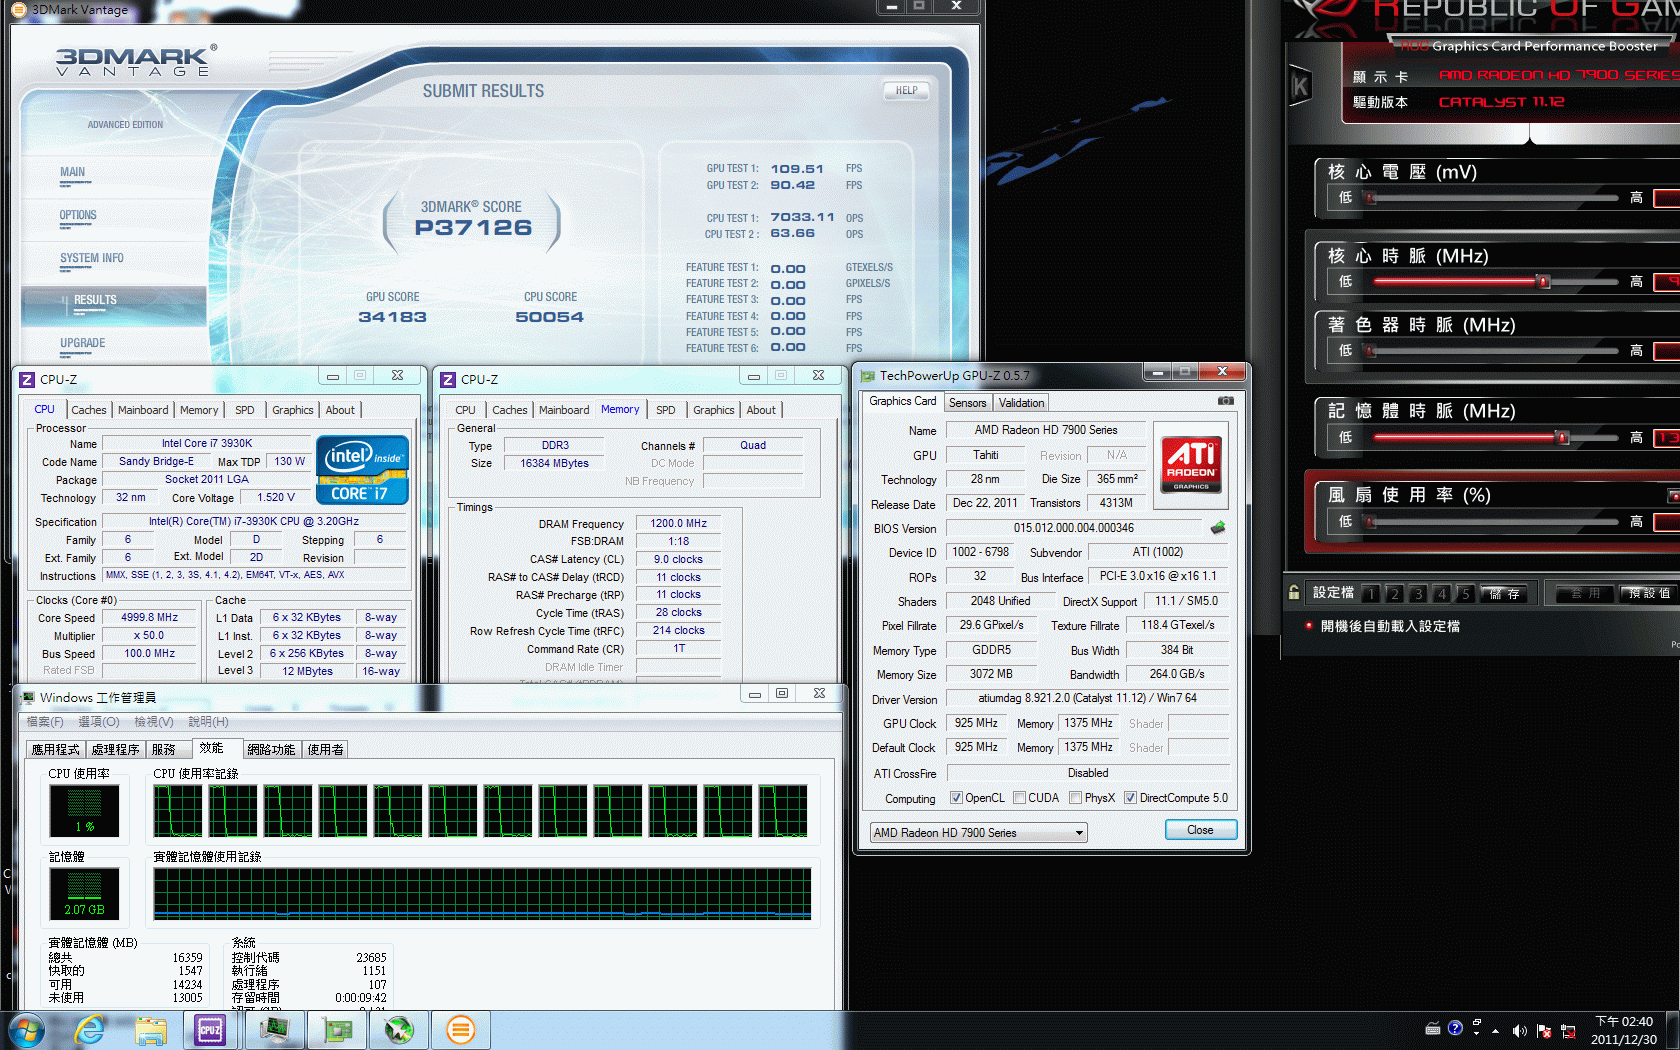
Task: Click the HELP button in 3DMark Vantage
Action: [906, 90]
